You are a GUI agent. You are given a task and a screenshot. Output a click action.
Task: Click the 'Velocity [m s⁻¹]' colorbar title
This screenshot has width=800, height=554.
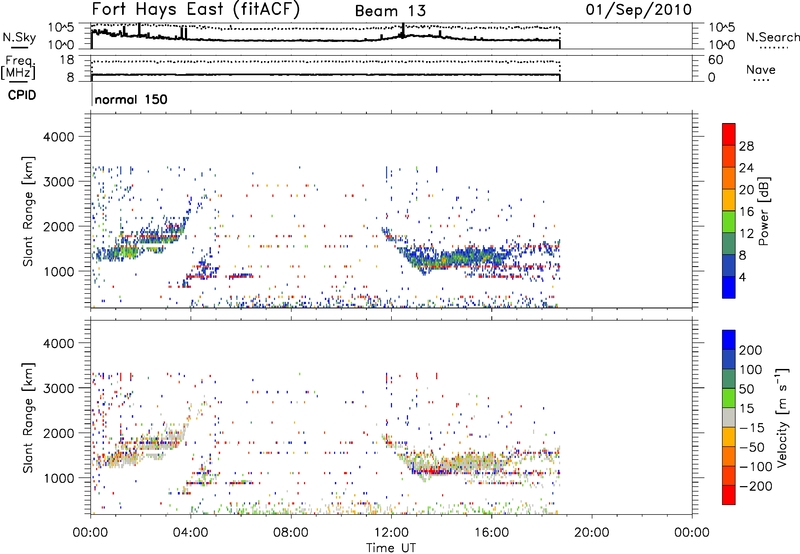782,417
